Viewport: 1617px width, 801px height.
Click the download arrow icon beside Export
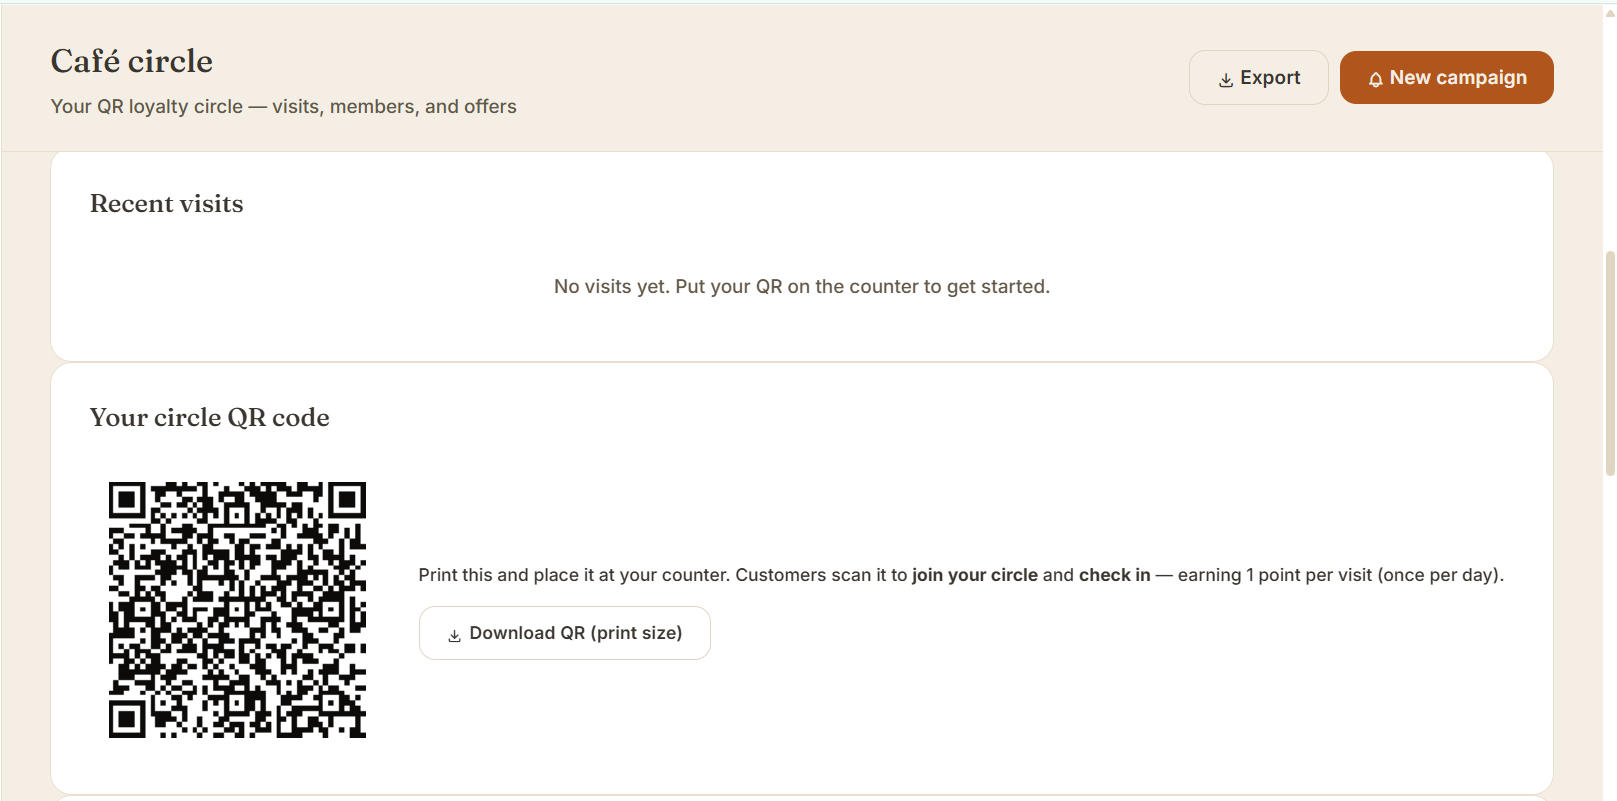(x=1225, y=80)
